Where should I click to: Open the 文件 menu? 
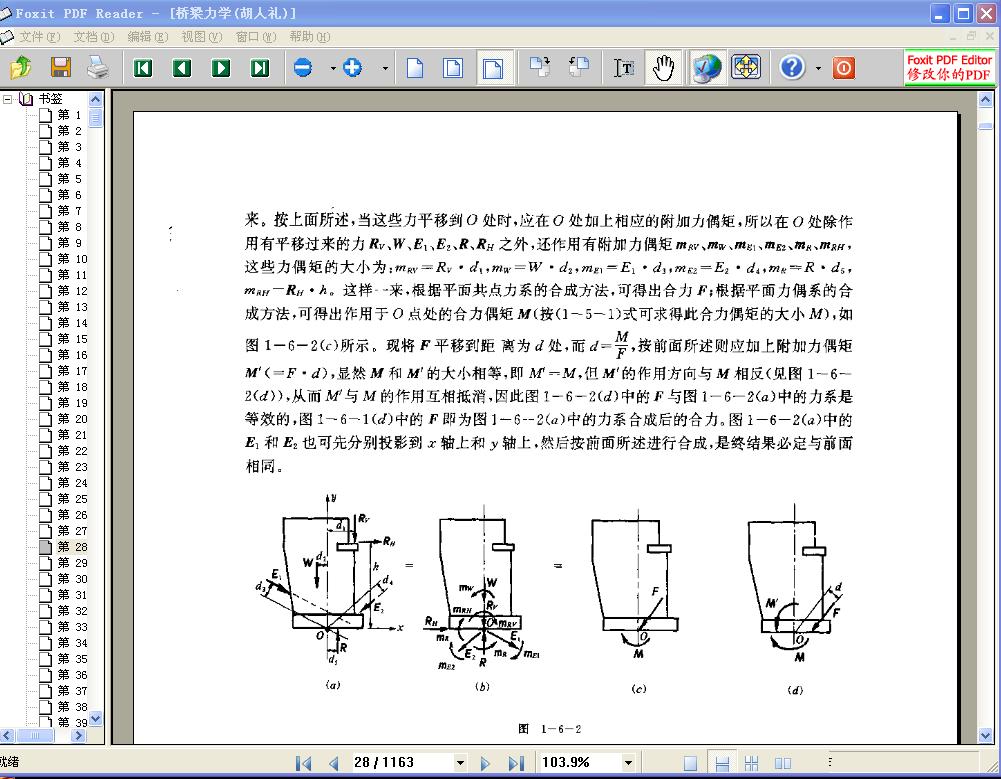pyautogui.click(x=38, y=37)
